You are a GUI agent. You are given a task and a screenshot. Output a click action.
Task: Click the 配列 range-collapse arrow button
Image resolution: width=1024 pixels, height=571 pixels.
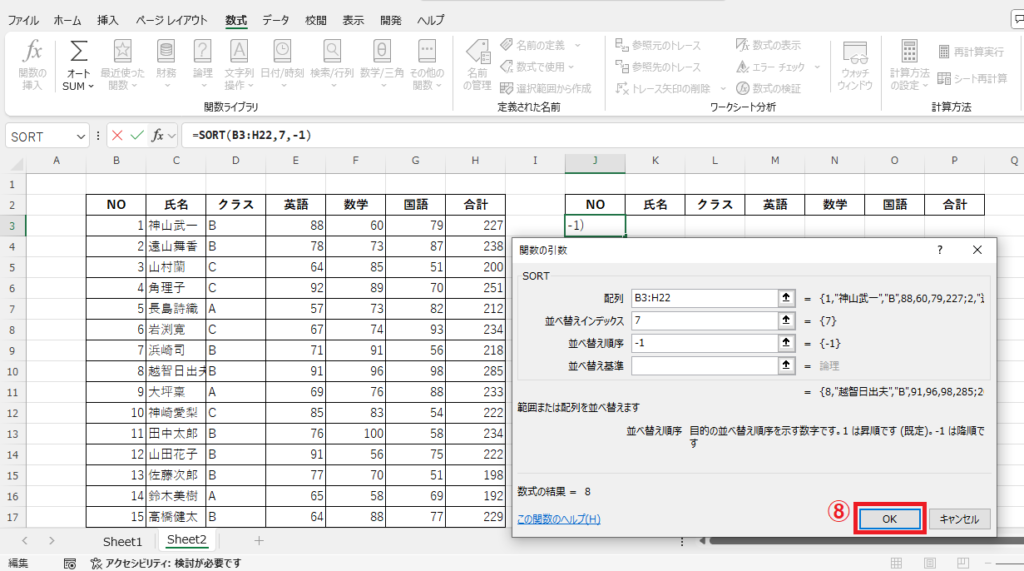[x=786, y=298]
